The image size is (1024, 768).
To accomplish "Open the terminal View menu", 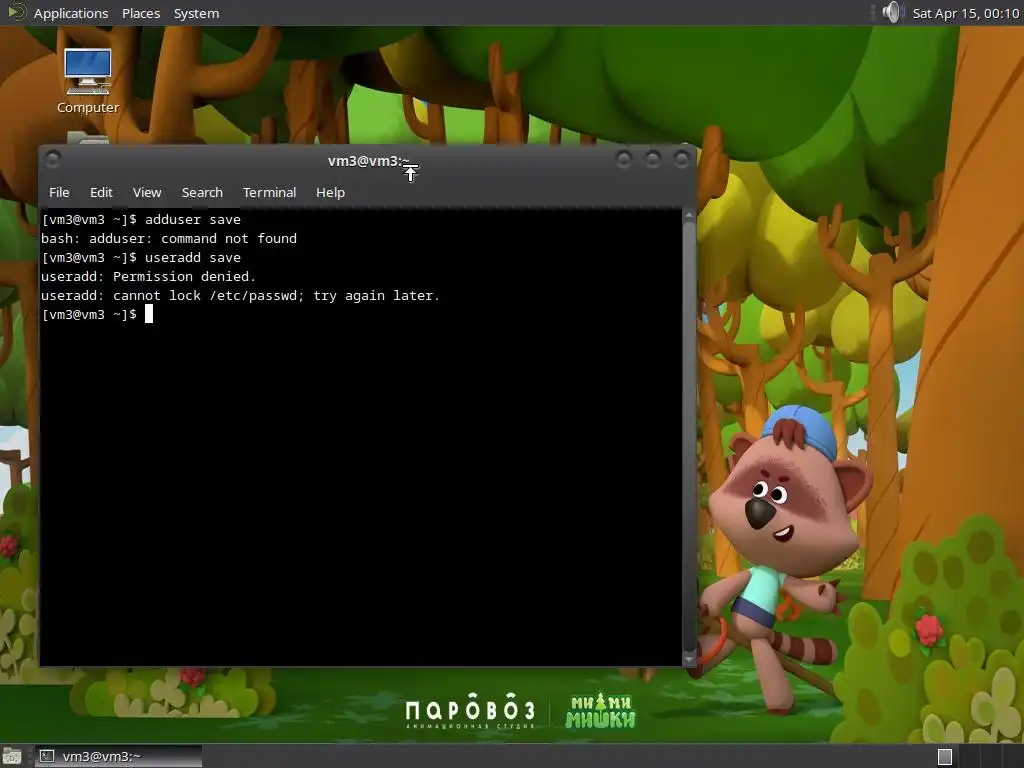I will pos(147,193).
